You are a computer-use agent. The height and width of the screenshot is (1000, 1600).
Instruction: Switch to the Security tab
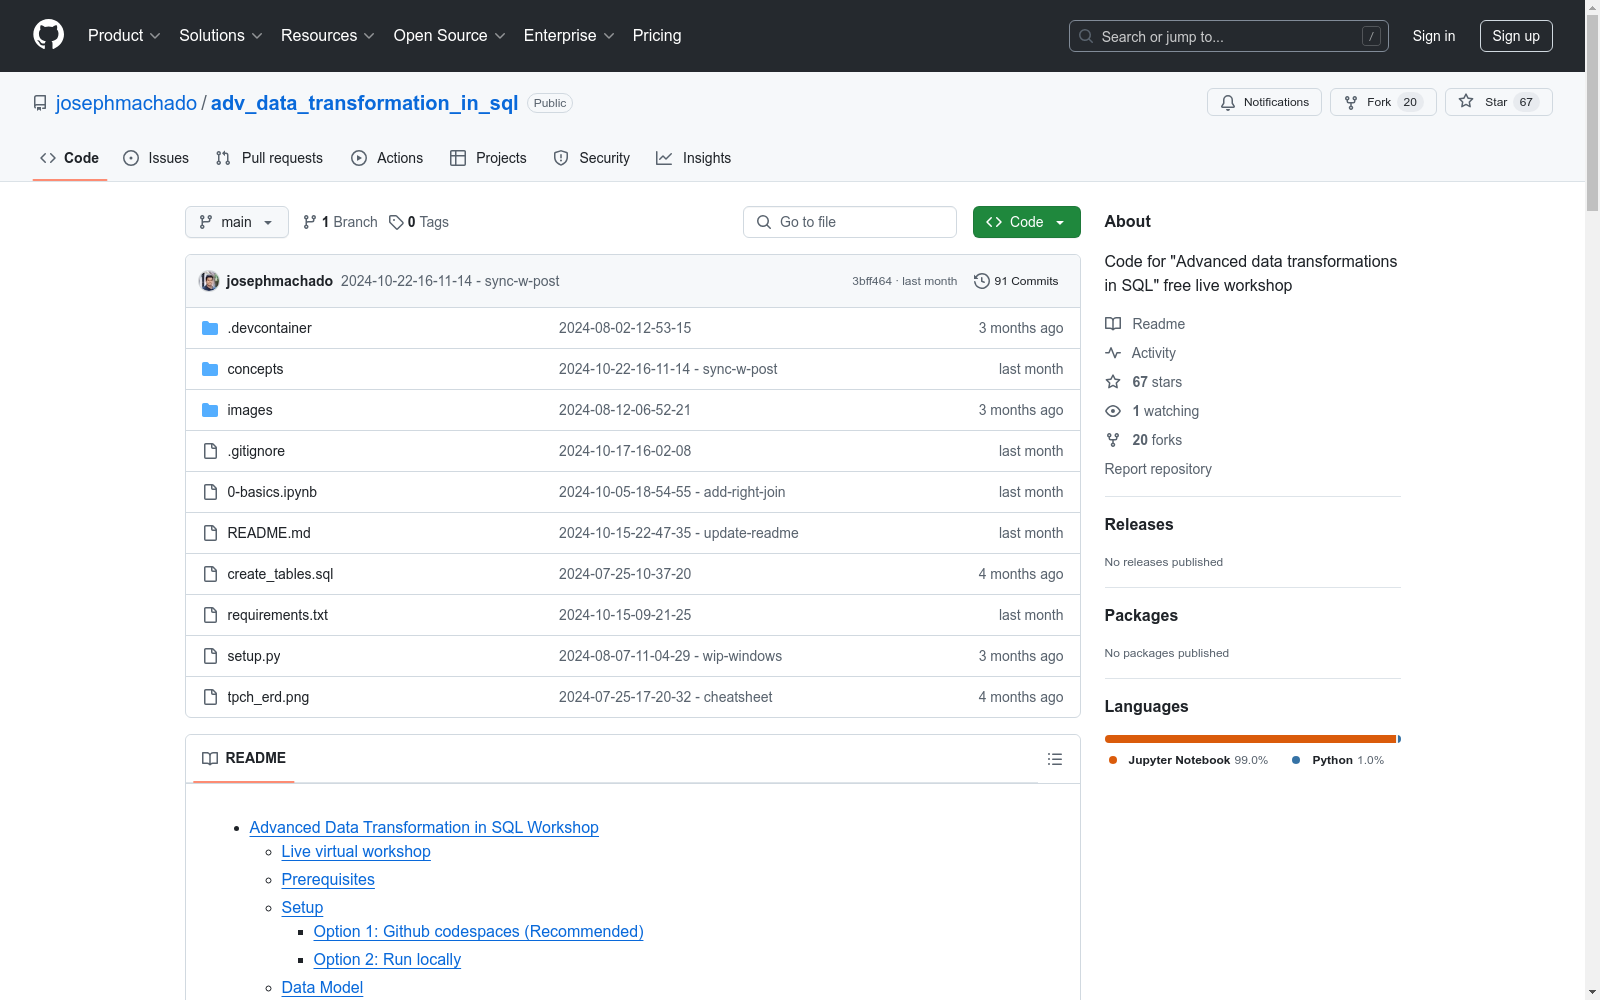coord(592,158)
